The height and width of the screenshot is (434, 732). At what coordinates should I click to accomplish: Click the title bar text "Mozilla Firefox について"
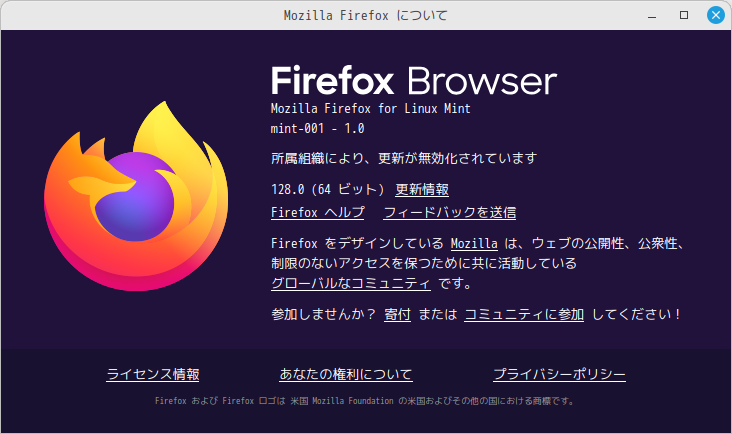(x=366, y=15)
